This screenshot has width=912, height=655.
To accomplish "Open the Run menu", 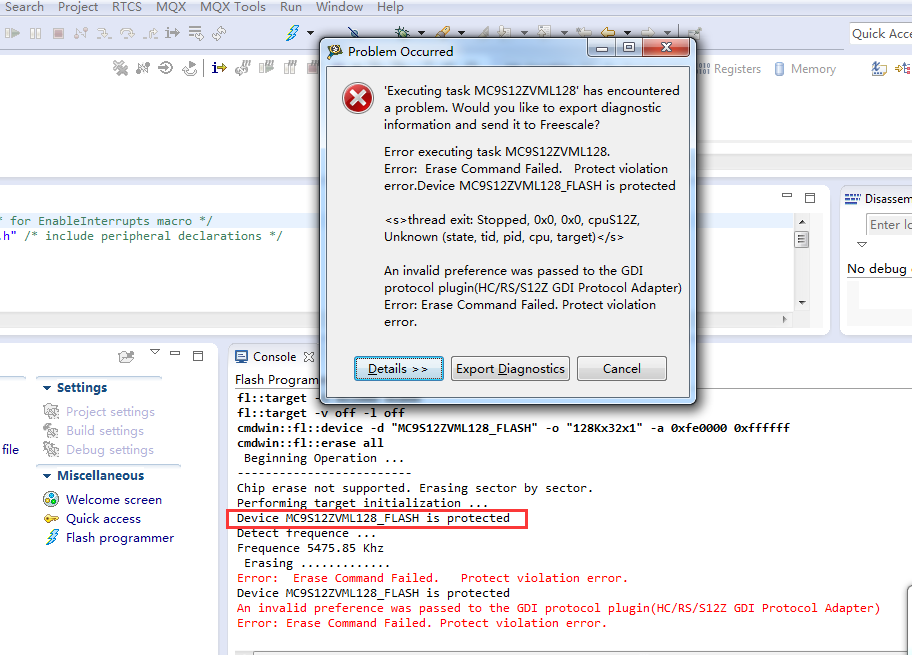I will [291, 7].
